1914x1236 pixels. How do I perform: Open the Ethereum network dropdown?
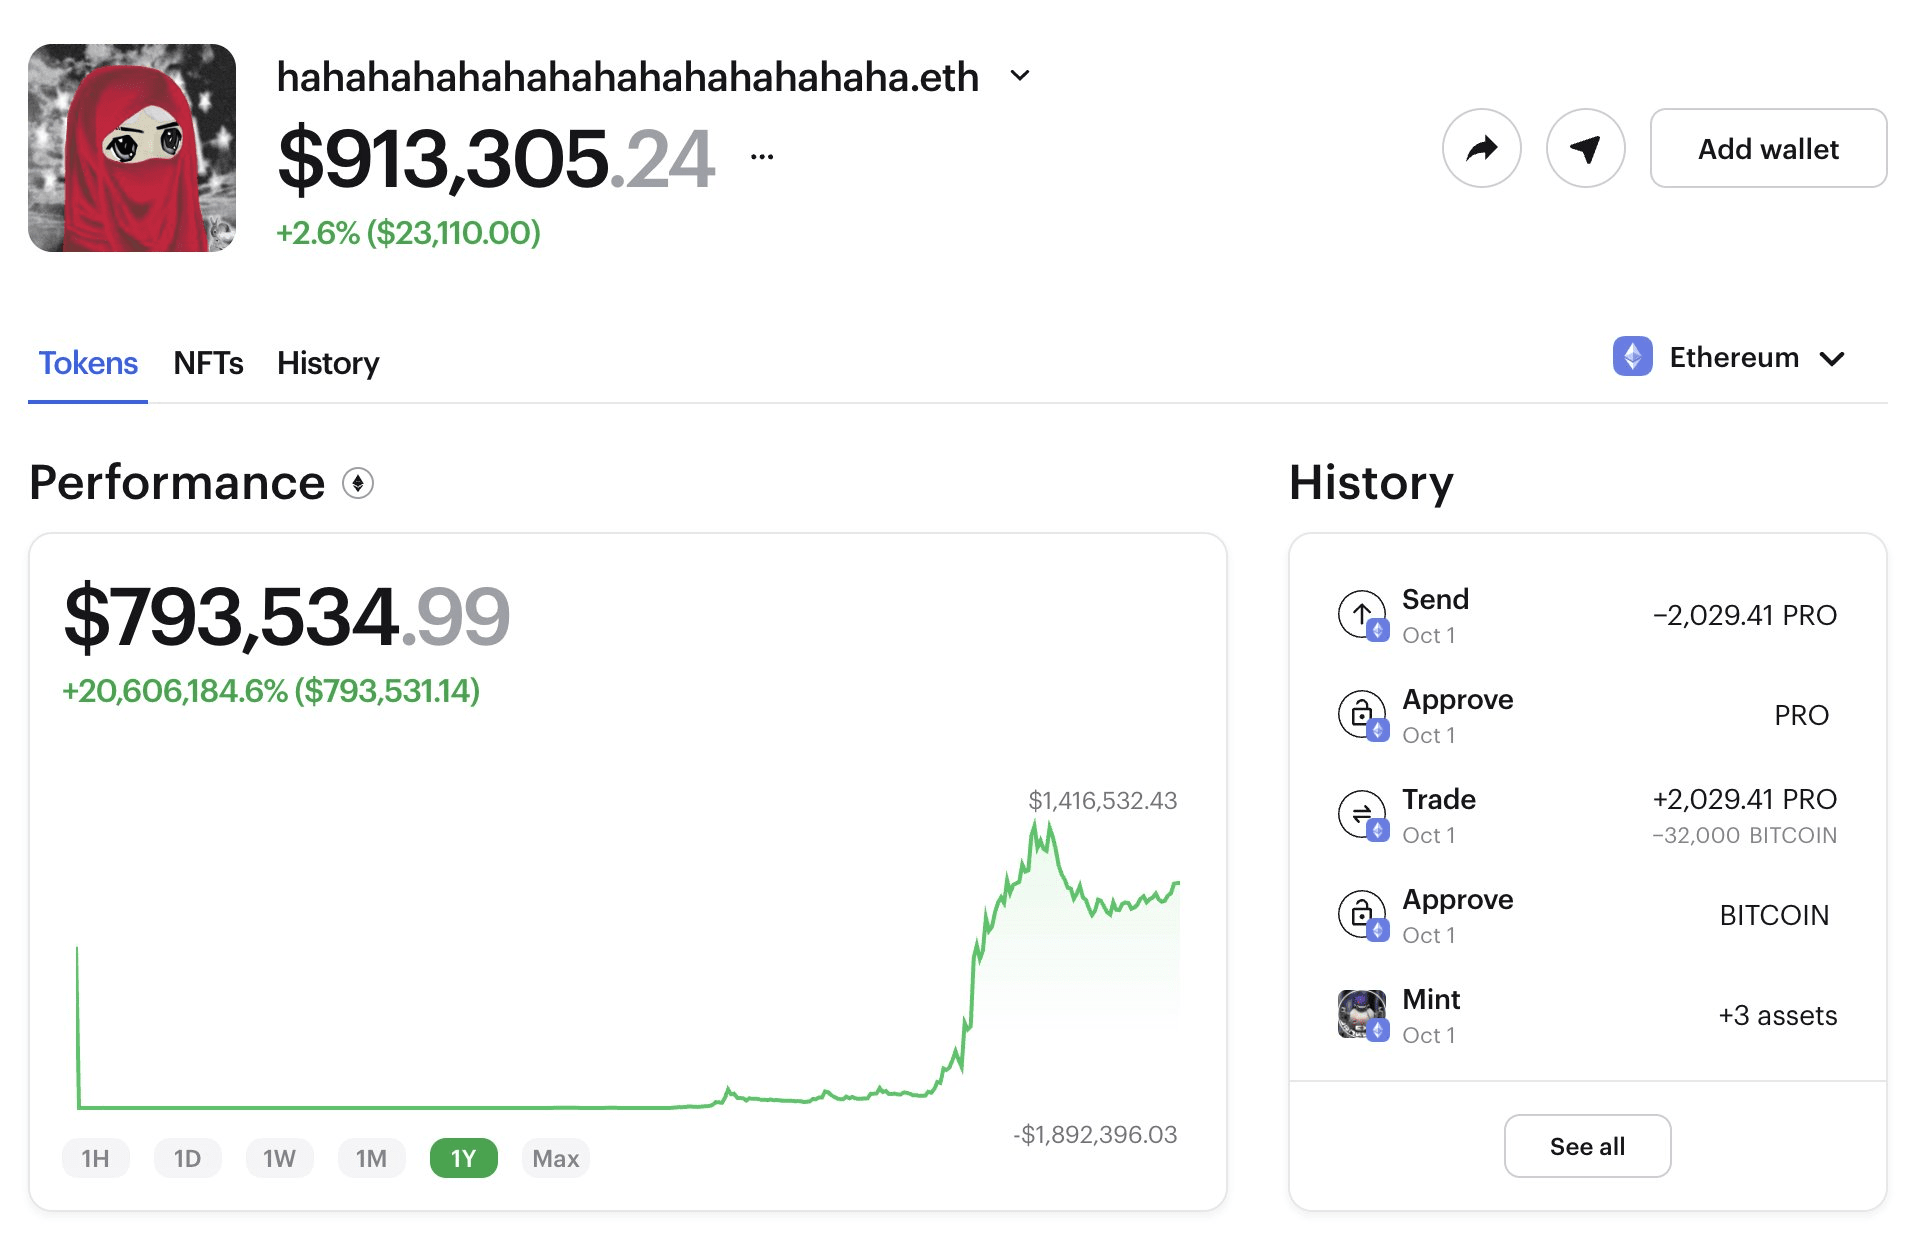(1730, 357)
